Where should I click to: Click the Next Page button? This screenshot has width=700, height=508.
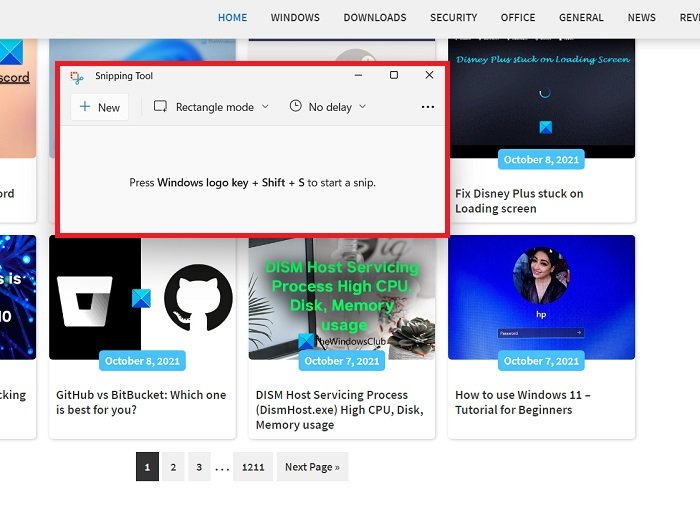coord(312,467)
